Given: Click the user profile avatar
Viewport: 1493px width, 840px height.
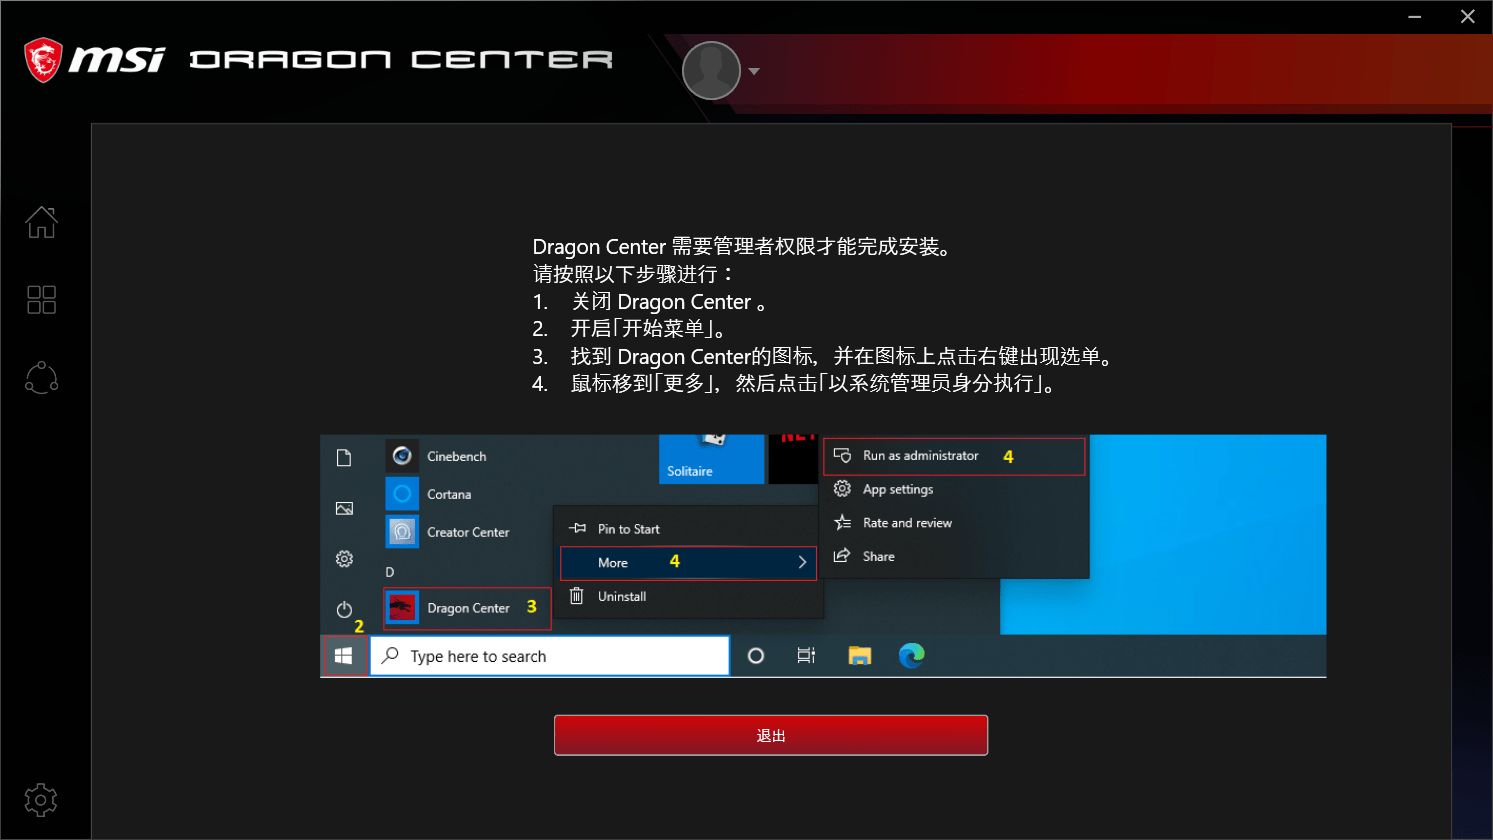Looking at the screenshot, I should click(711, 71).
